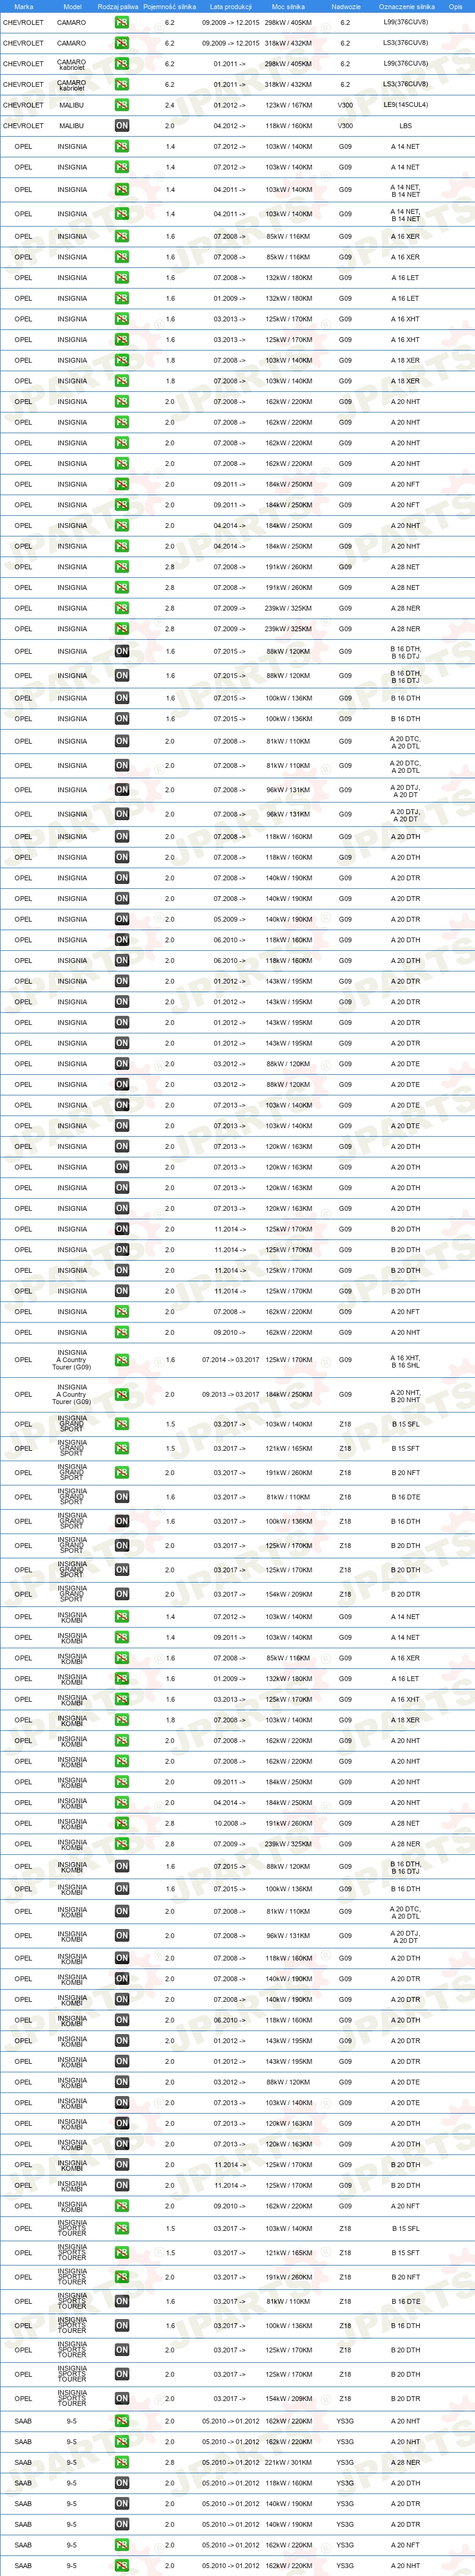
Task: Click Z18 body code in Grand Sport 81kW row
Action: [345, 1497]
